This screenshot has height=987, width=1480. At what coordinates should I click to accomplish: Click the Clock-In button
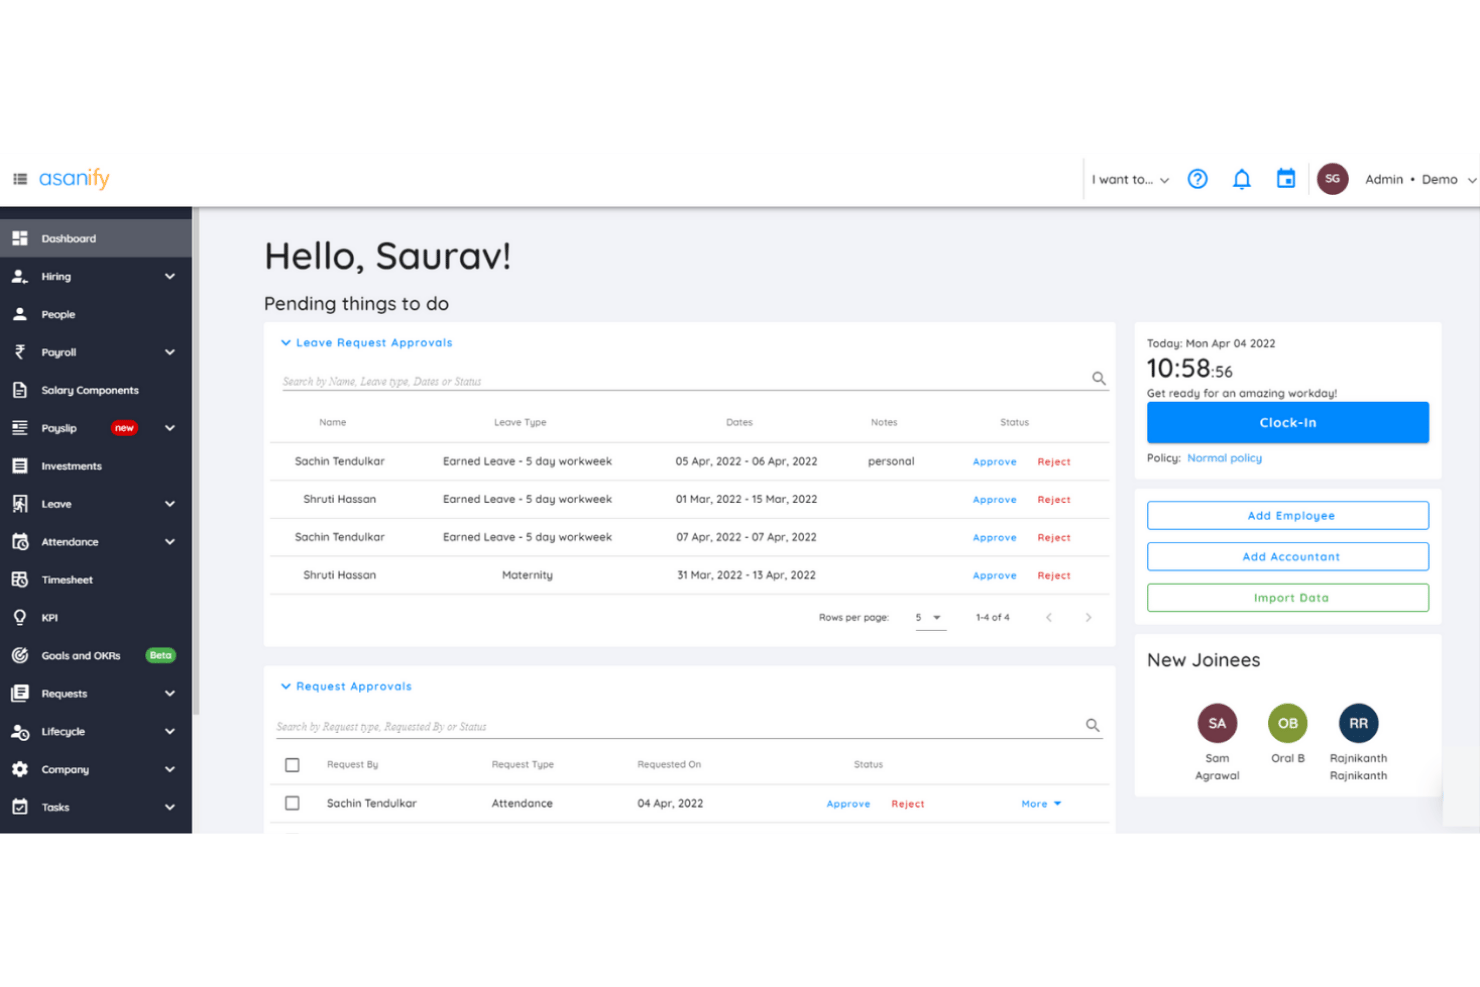1288,423
